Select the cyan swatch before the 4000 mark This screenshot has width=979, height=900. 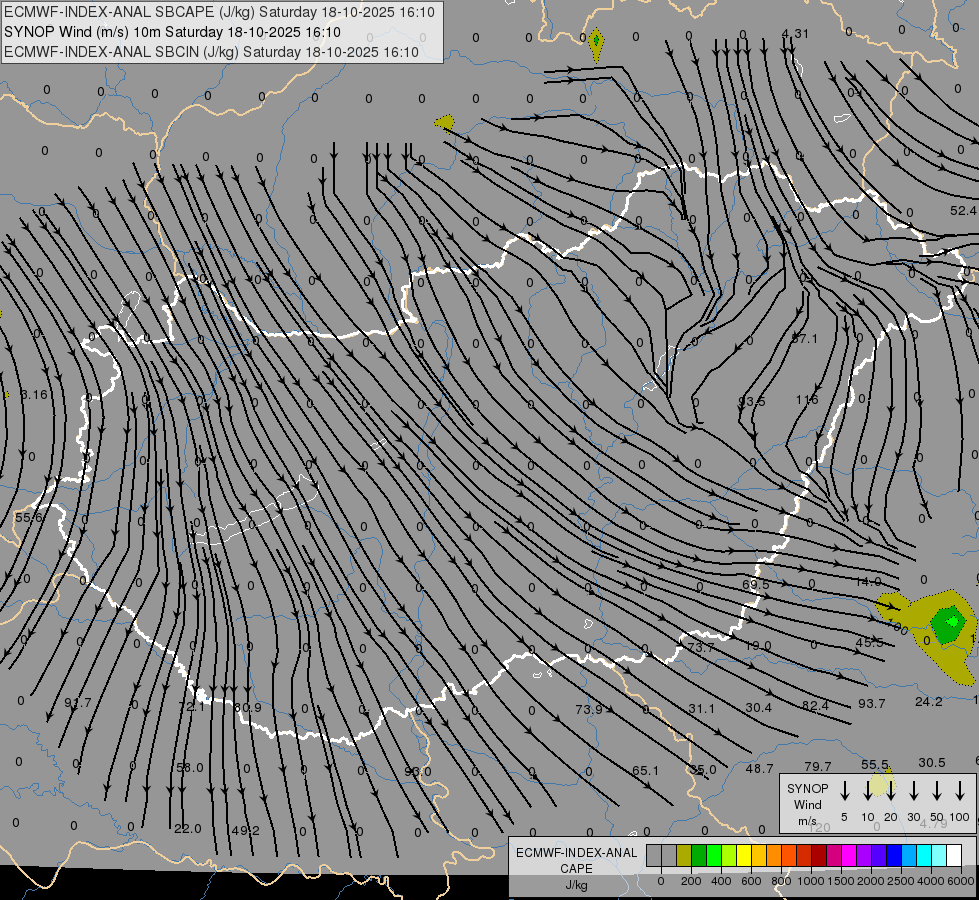(923, 855)
